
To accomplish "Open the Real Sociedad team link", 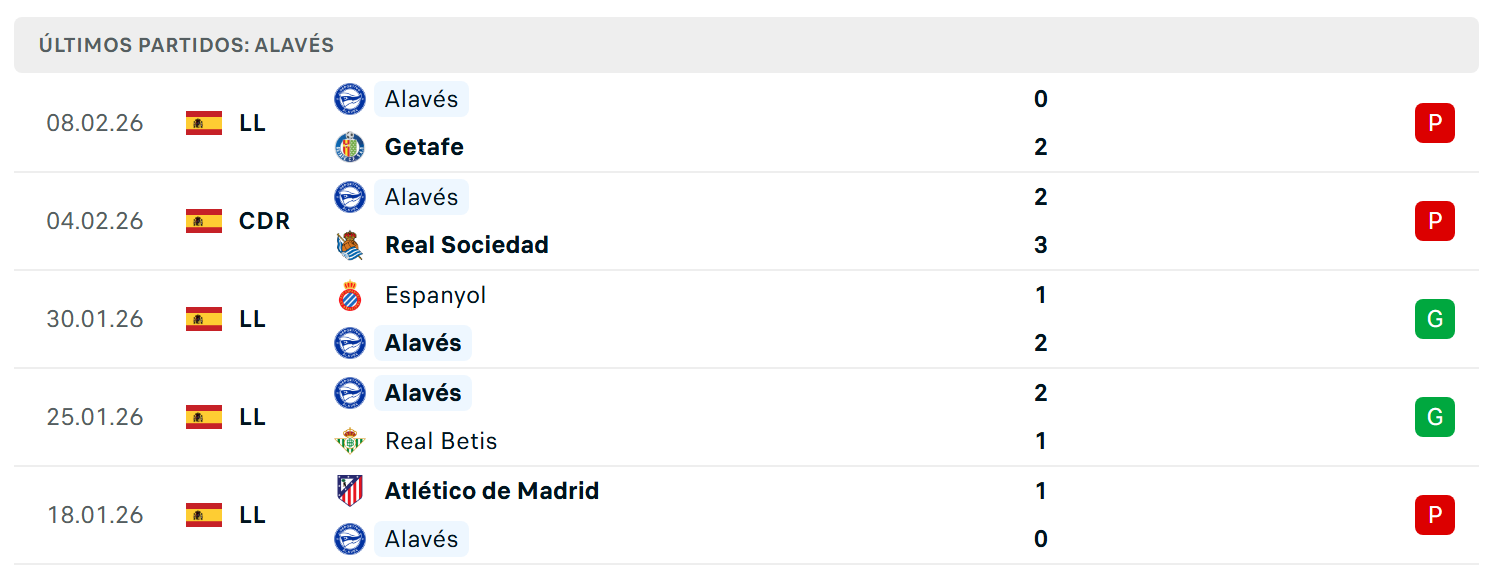I will click(467, 245).
